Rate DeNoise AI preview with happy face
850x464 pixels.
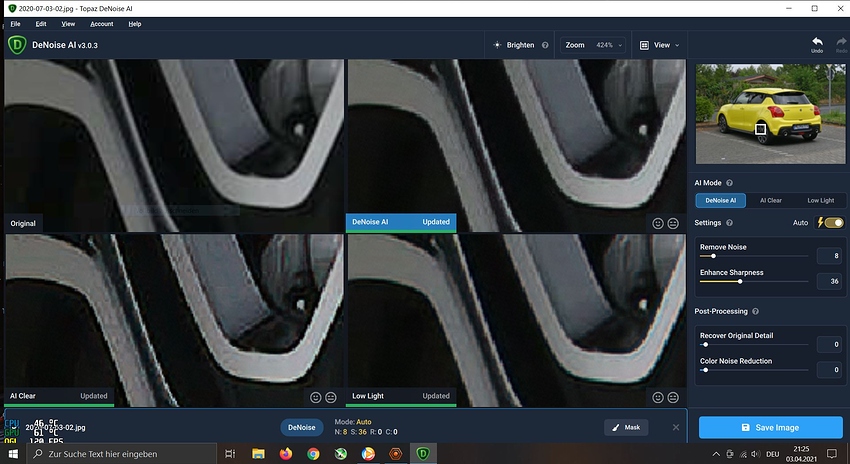point(658,223)
